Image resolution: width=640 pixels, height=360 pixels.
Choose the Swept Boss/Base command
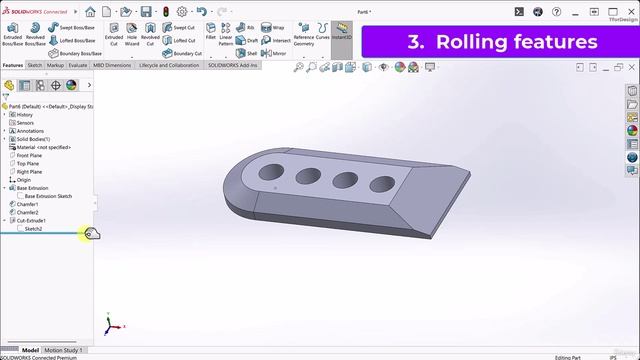[71, 27]
